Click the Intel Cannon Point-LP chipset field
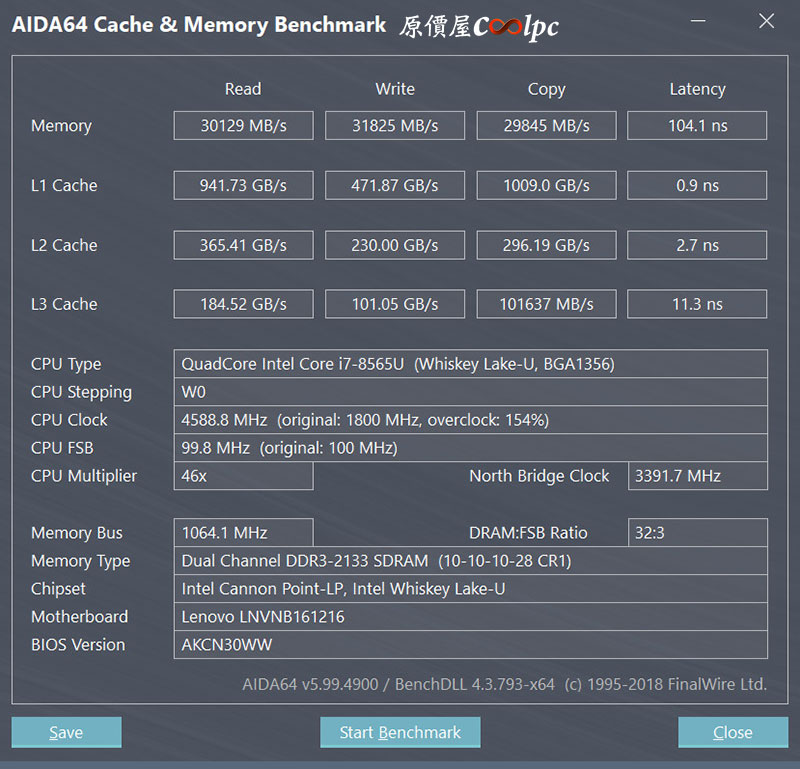Screen dimensions: 800x769 470,589
